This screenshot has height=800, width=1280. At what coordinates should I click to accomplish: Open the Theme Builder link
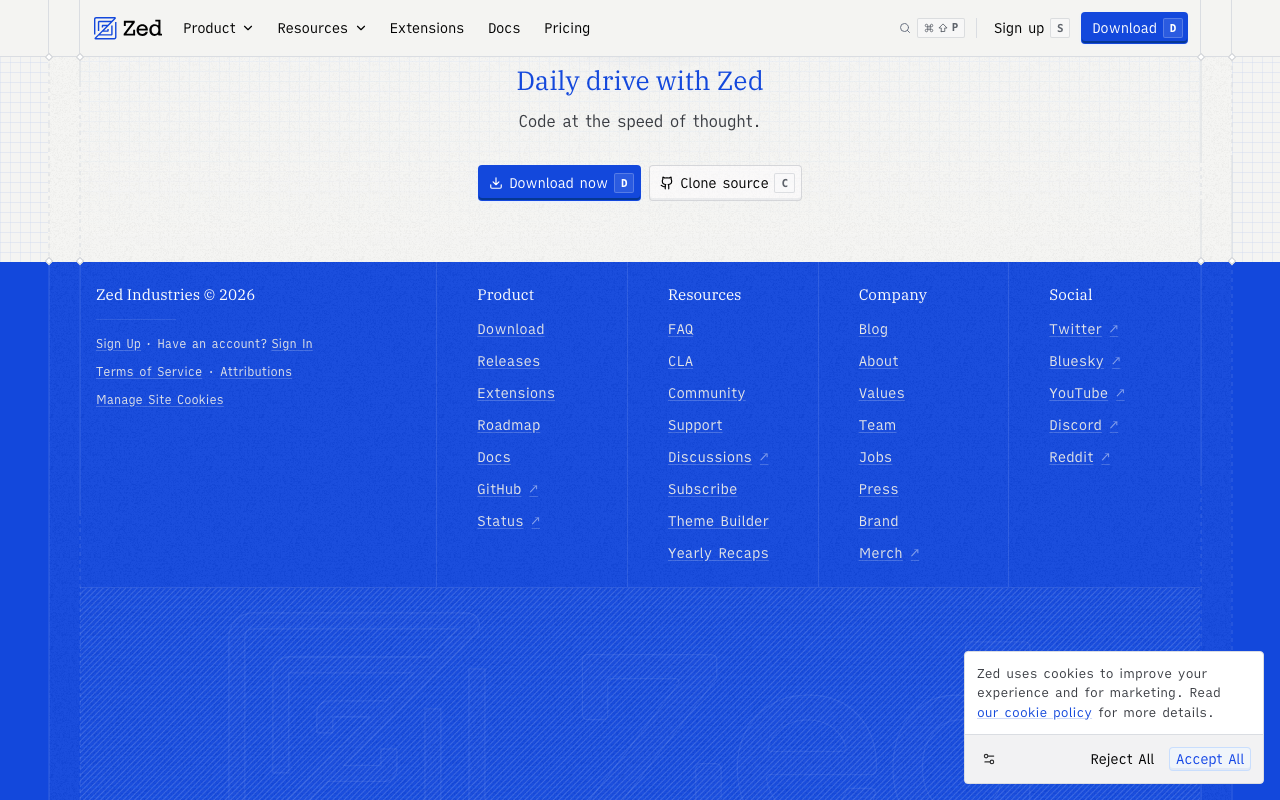[718, 521]
